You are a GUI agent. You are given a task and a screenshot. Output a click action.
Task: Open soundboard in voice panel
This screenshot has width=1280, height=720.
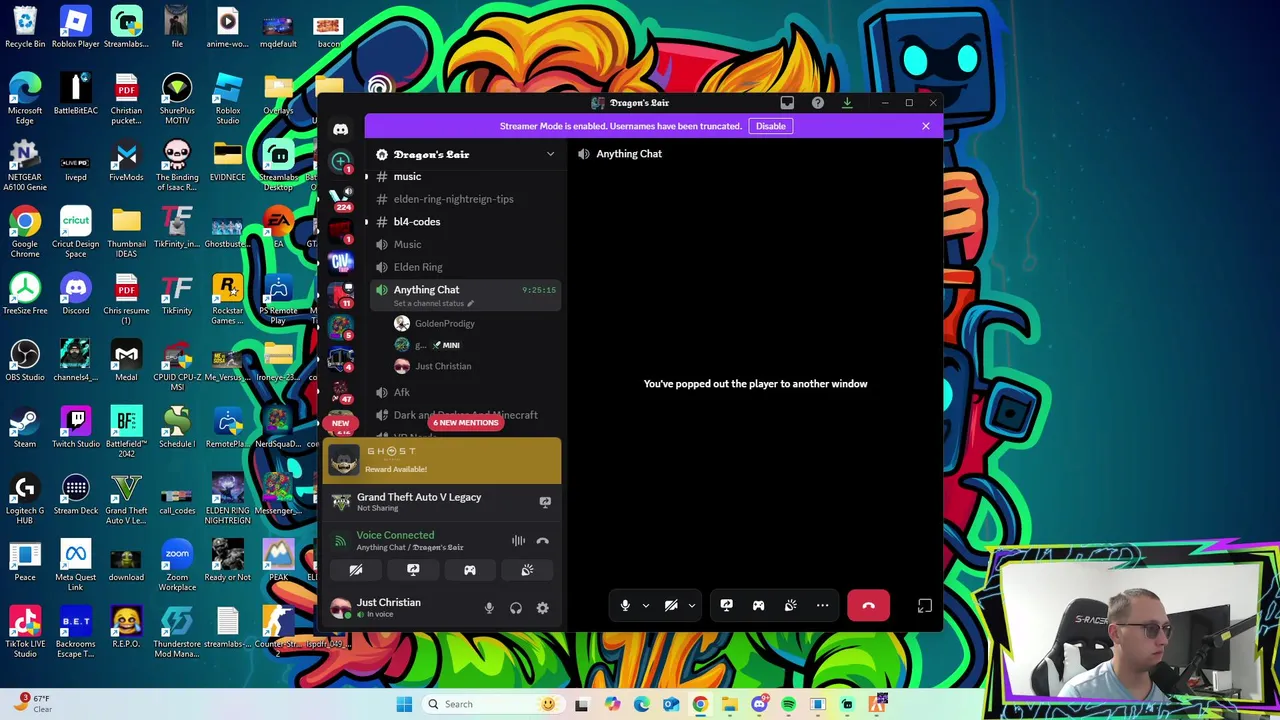click(527, 570)
